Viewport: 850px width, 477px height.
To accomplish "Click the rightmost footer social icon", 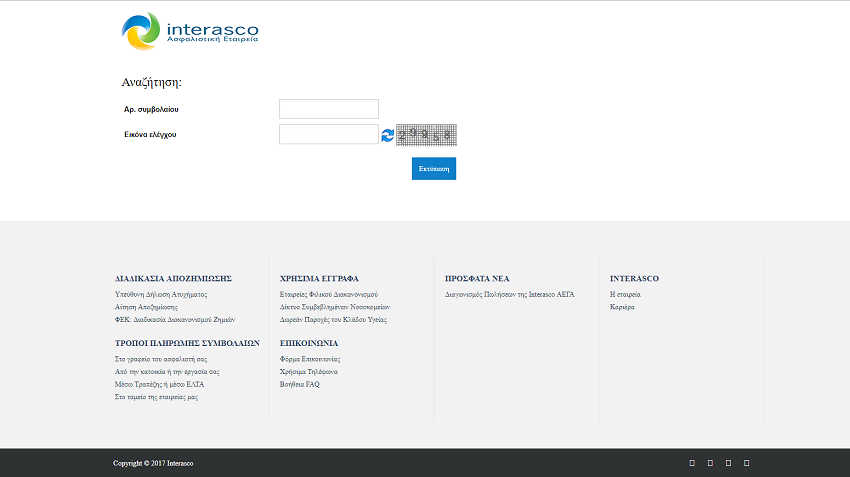I will click(746, 463).
